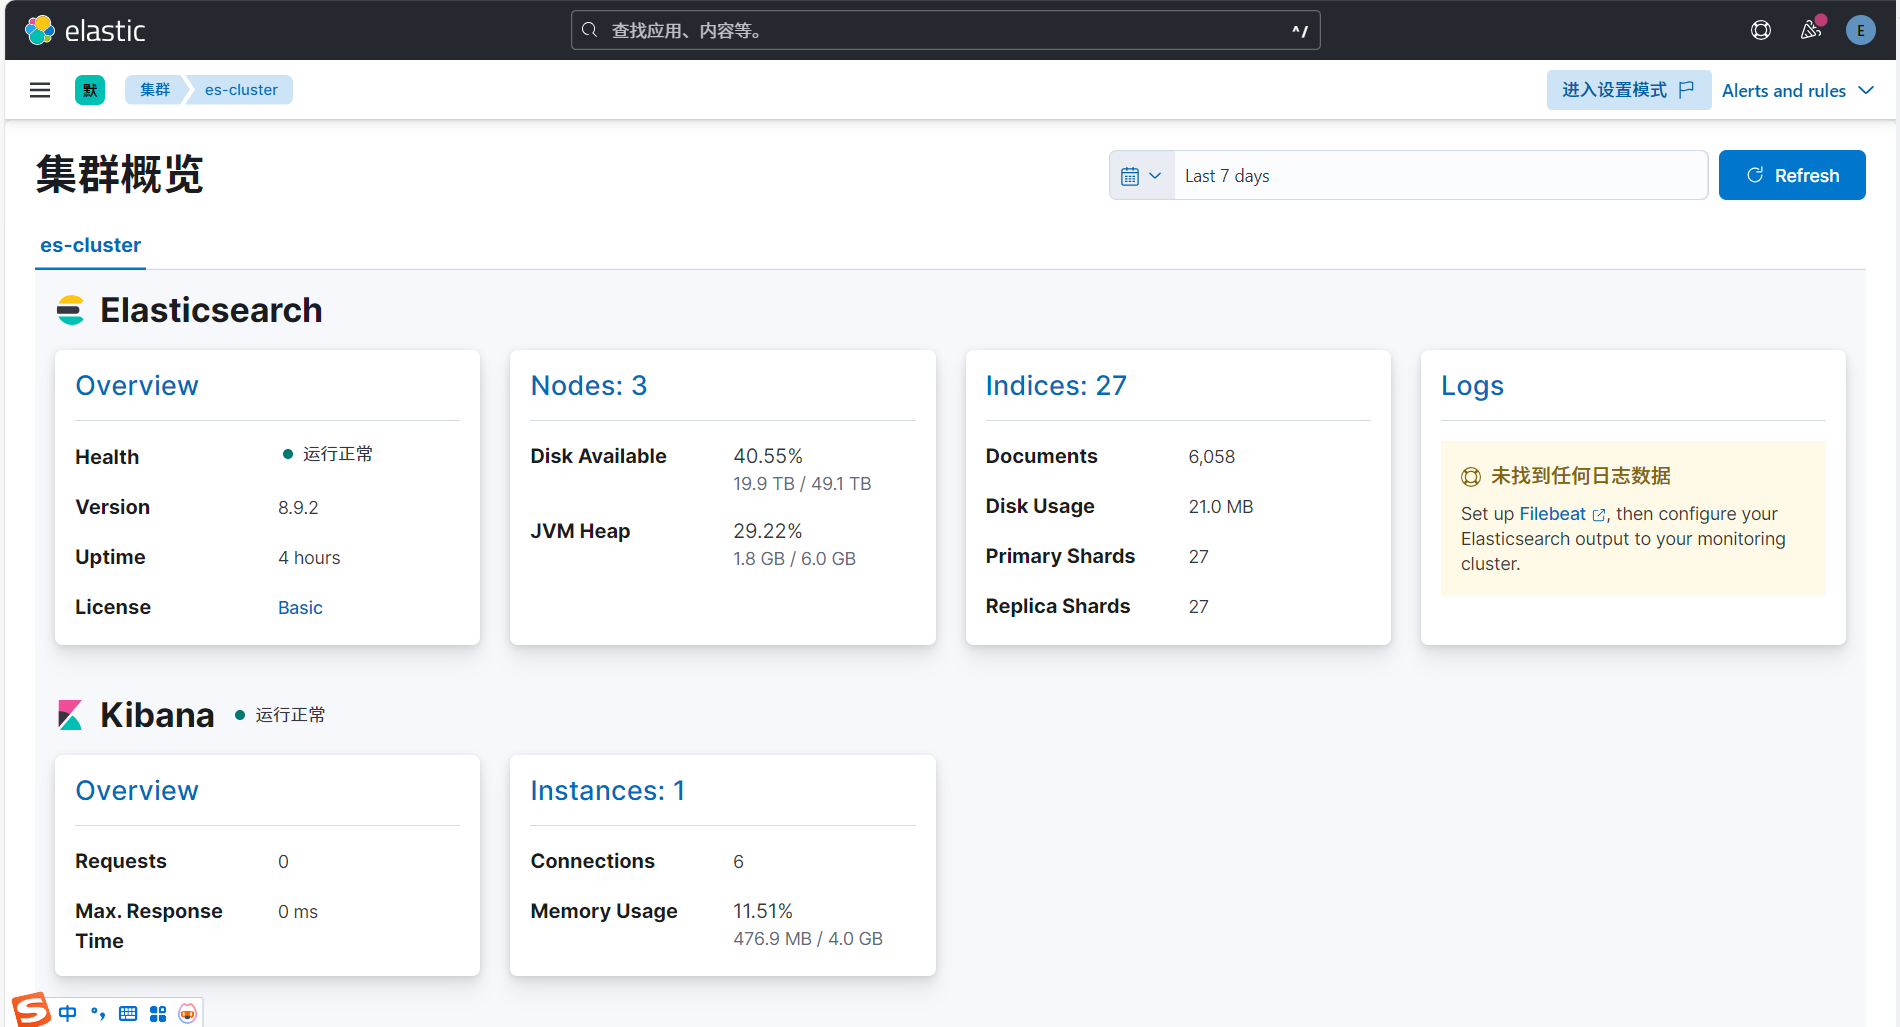Open the date quick menu calendar dropdown
The width and height of the screenshot is (1900, 1027).
(x=1142, y=176)
